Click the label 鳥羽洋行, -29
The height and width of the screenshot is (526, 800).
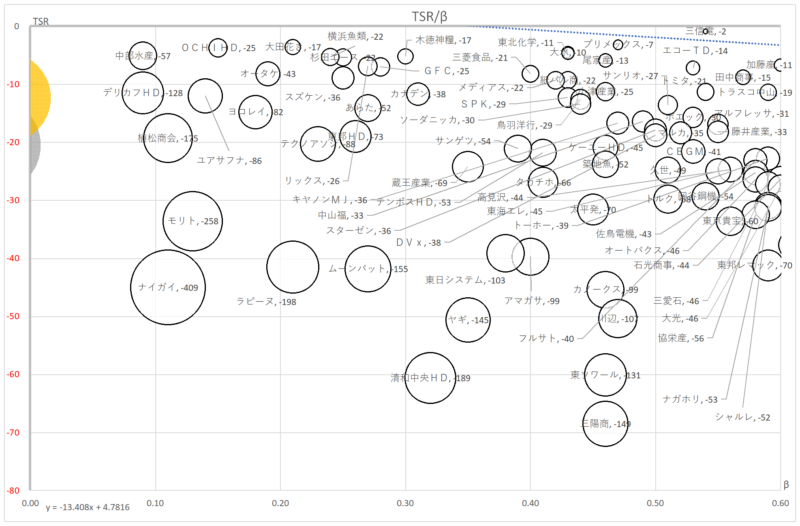[525, 125]
